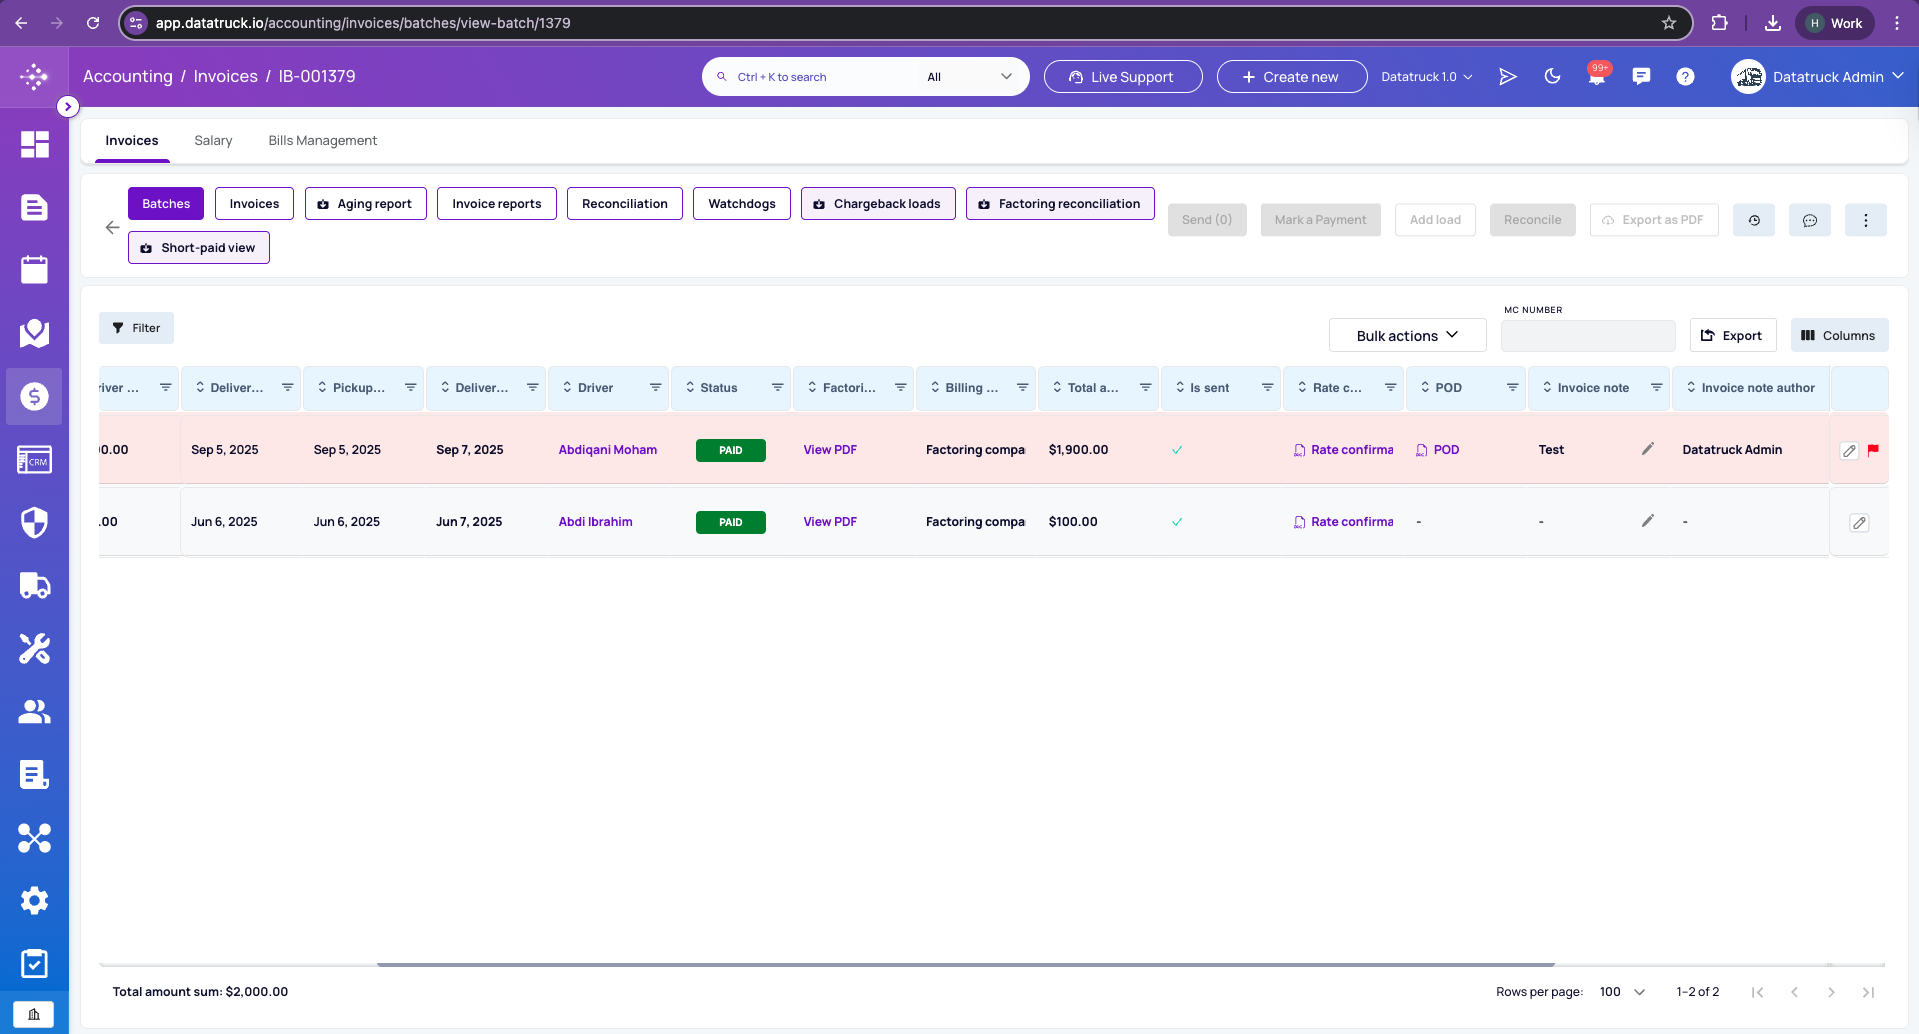Open filter menu for Status column
This screenshot has width=1919, height=1034.
pos(778,388)
